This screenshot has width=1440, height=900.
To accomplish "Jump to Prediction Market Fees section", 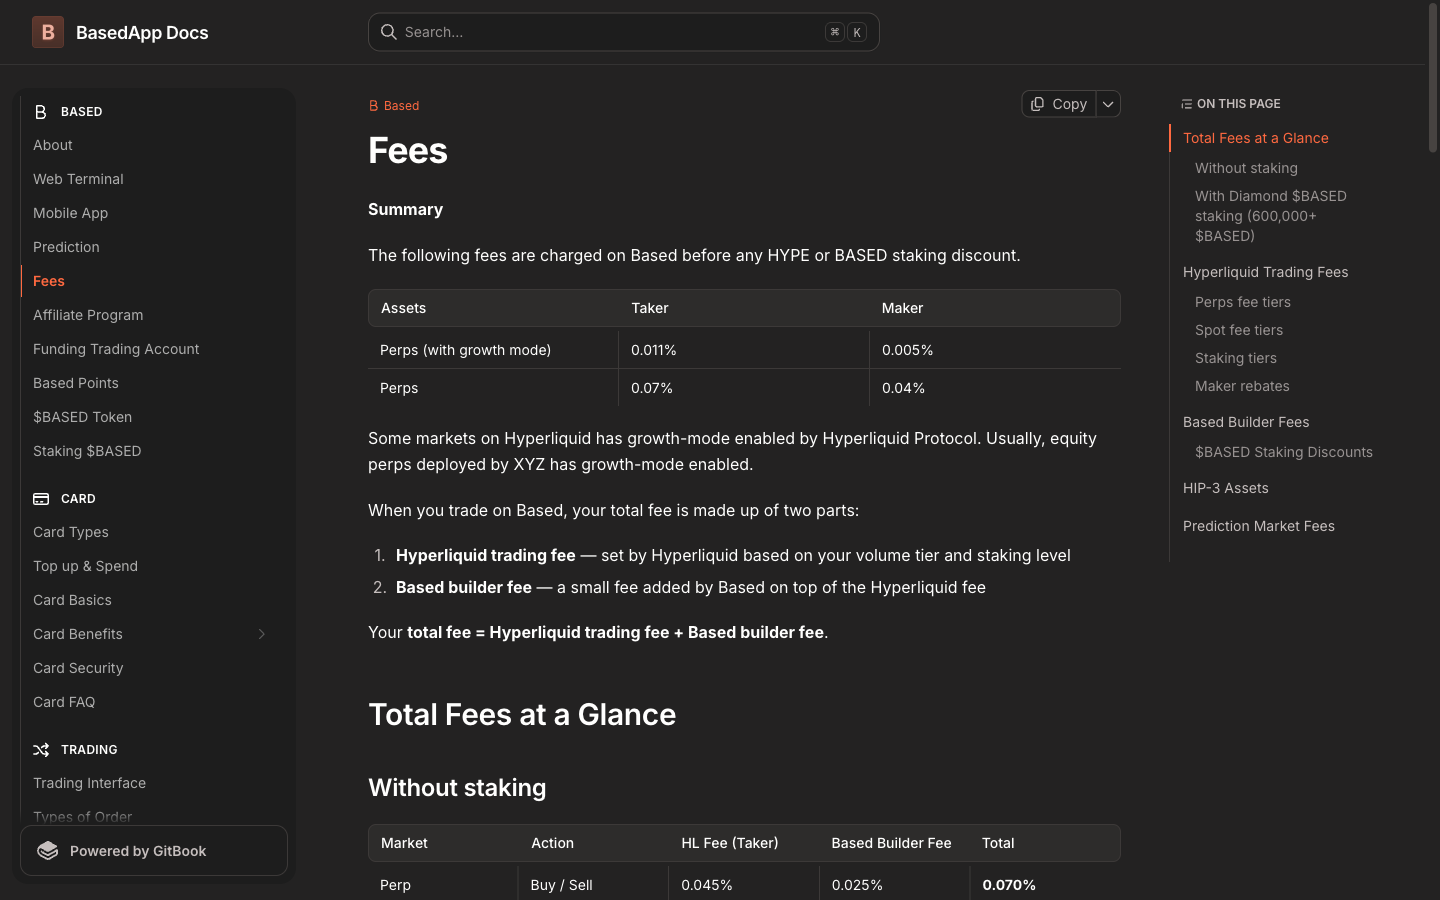I will coord(1258,526).
